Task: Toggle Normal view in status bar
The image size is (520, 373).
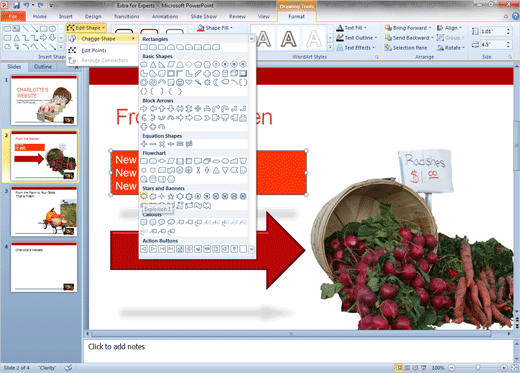Action: (x=398, y=368)
